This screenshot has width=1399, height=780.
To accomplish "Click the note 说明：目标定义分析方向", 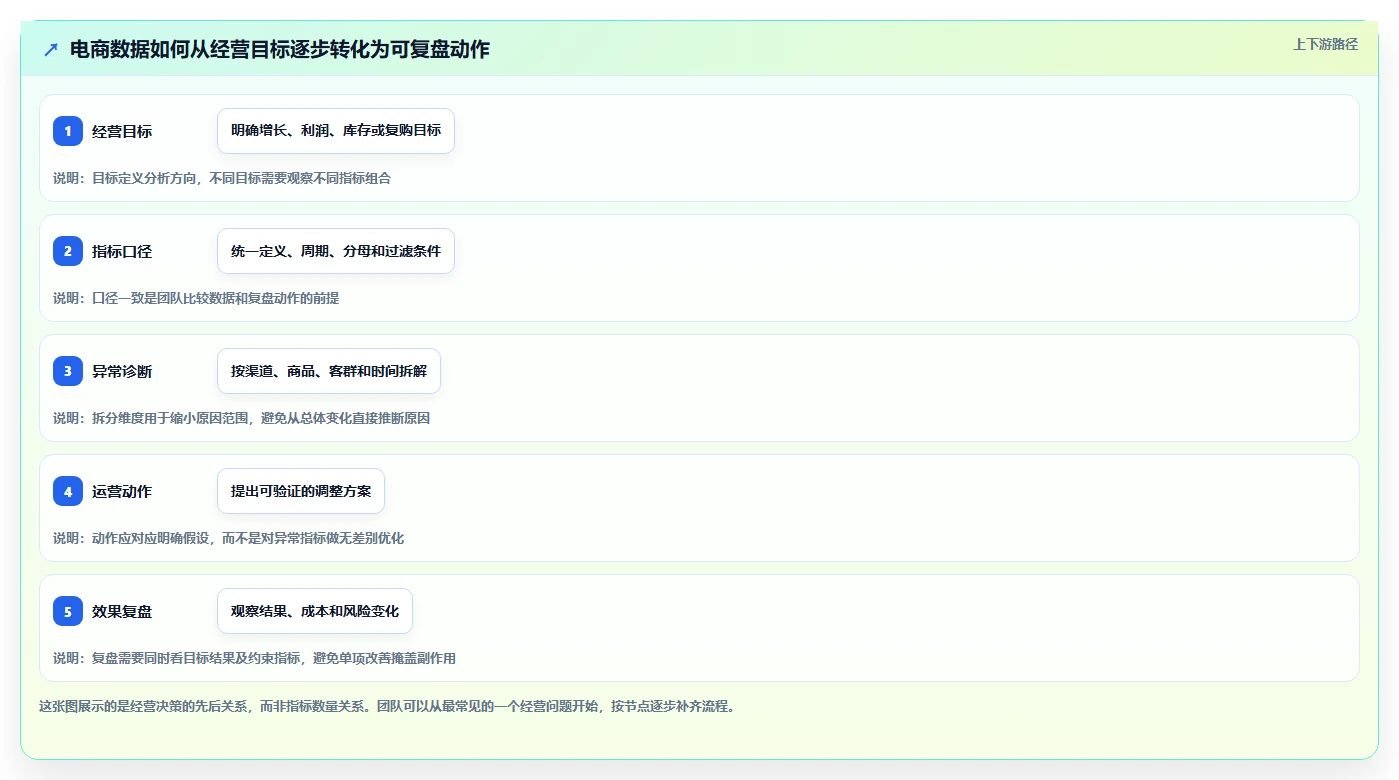I will pos(222,178).
